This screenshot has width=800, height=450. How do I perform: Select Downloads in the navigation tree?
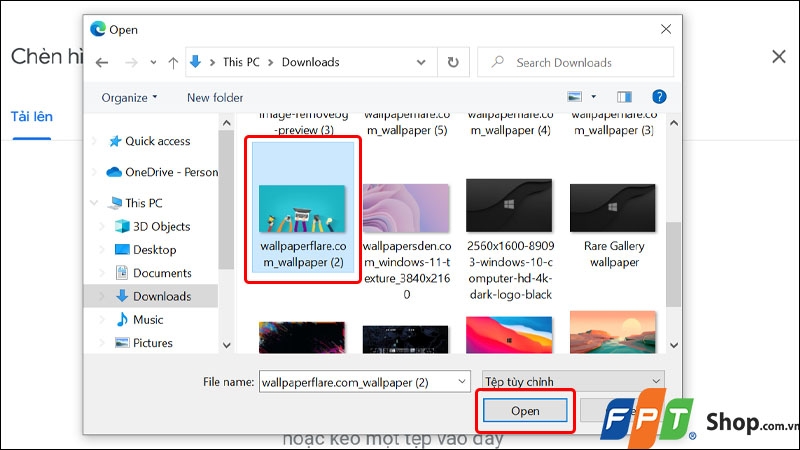(162, 296)
